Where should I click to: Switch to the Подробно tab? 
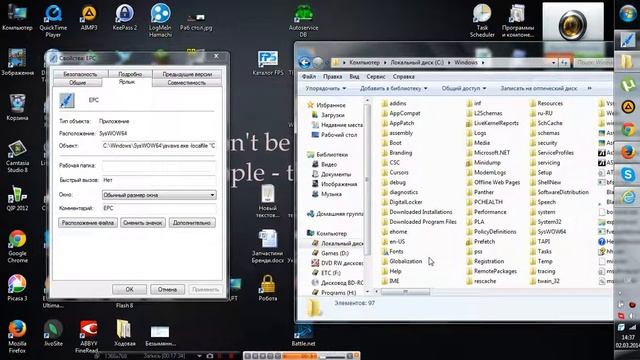click(130, 74)
